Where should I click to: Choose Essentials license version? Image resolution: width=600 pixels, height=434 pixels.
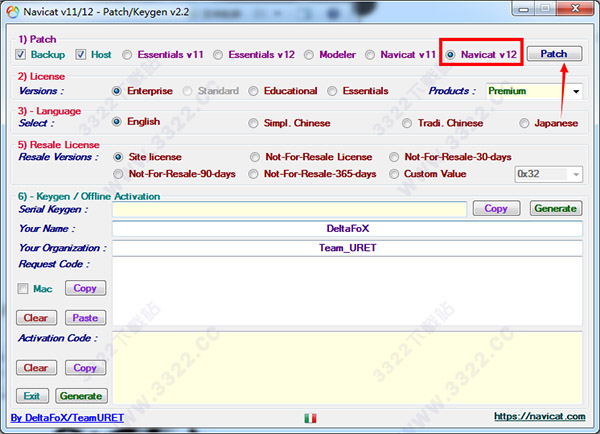[332, 91]
